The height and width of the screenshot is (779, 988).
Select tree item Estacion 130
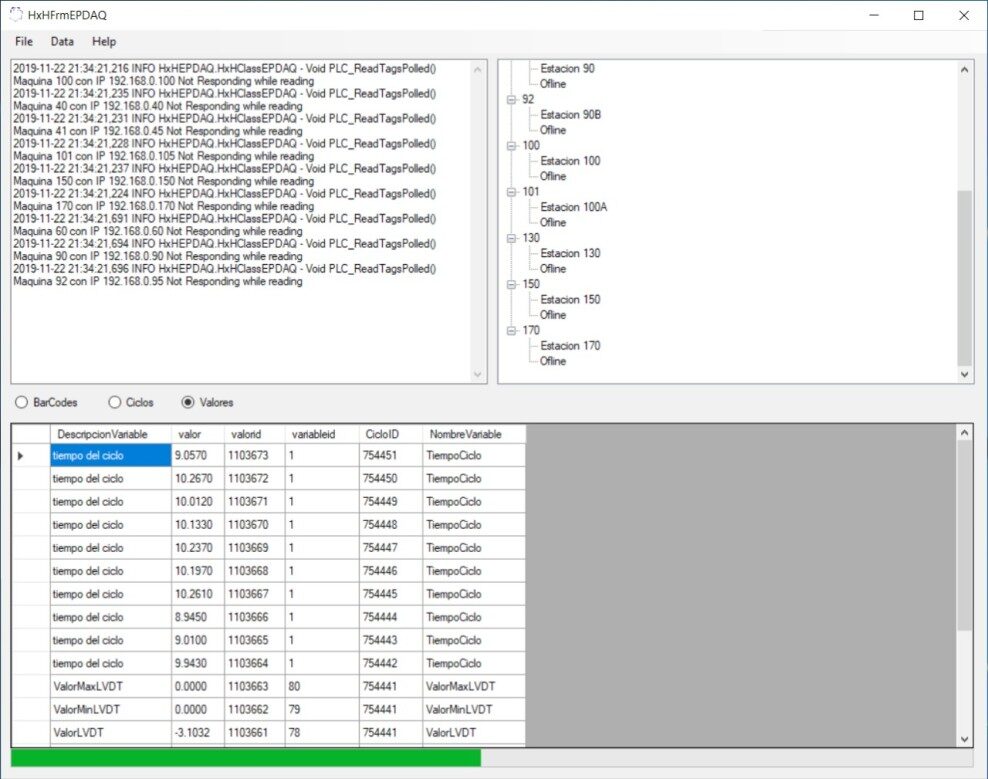click(x=570, y=253)
